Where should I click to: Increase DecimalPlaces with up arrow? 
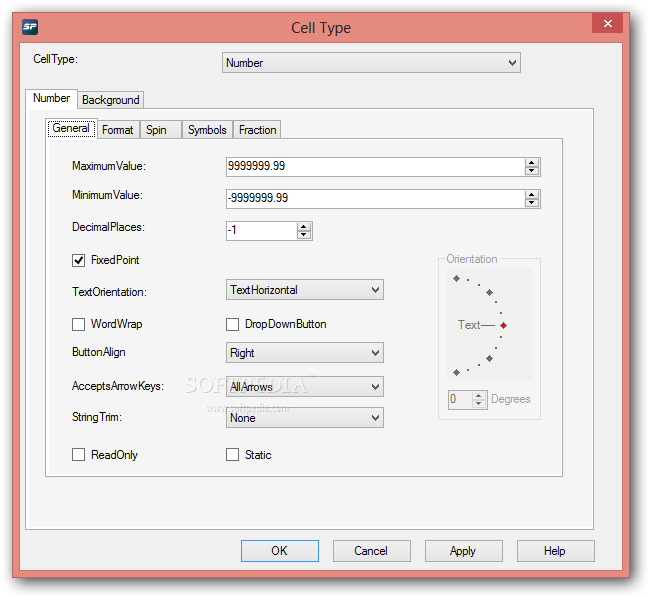304,226
